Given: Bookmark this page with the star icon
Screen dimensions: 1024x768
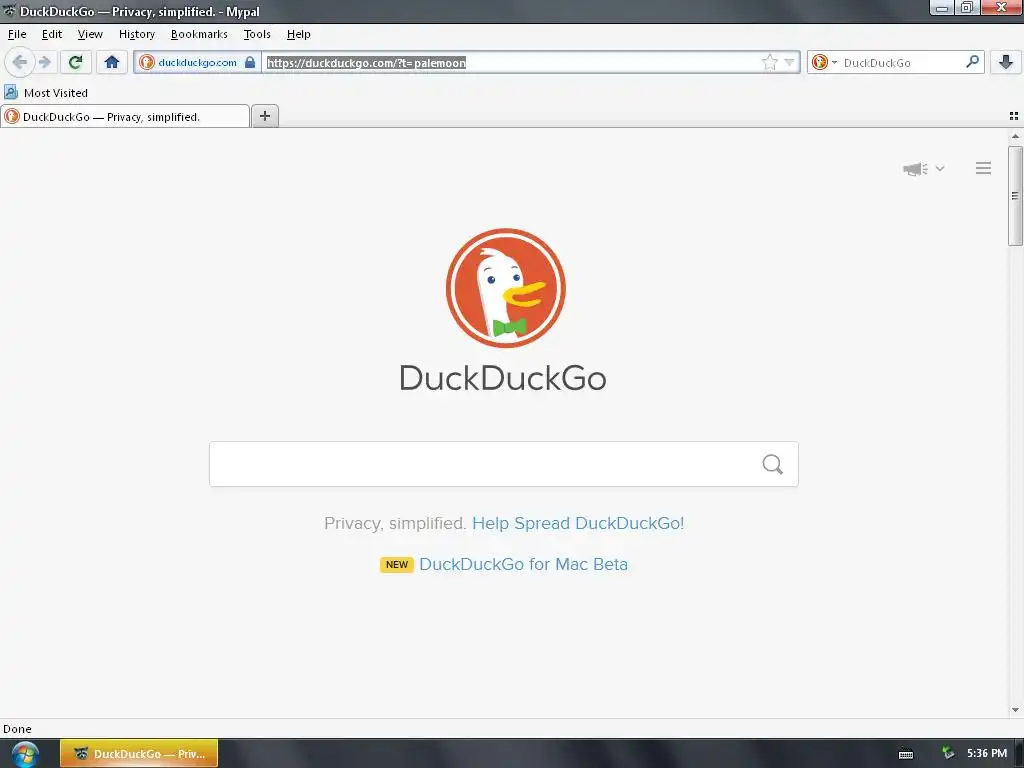Looking at the screenshot, I should [769, 63].
